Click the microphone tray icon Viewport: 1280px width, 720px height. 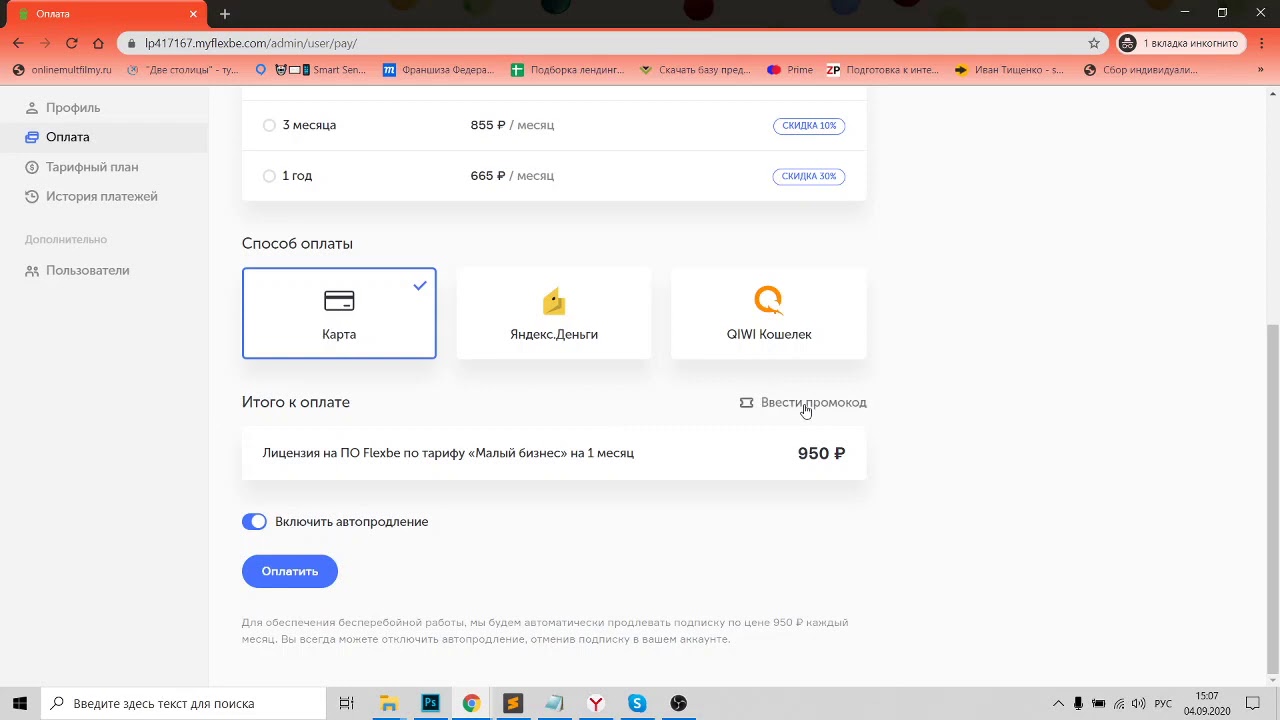click(1078, 703)
